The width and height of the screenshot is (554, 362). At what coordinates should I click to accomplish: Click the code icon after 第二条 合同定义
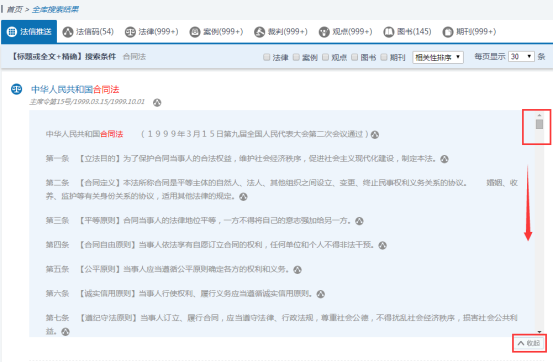[x=243, y=196]
